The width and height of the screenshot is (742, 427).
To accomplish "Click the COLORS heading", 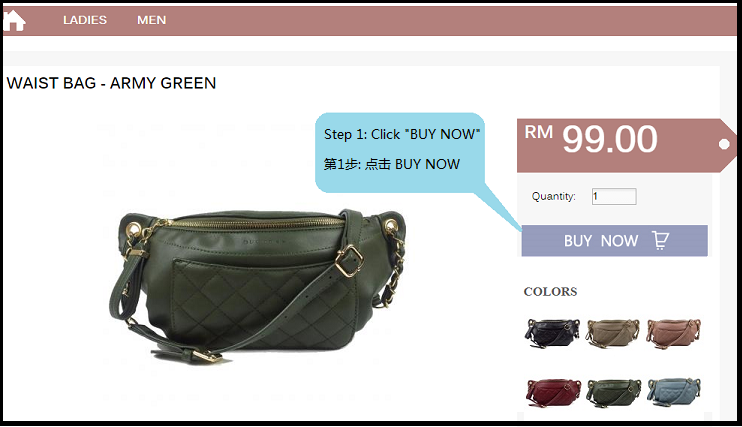I will point(550,292).
